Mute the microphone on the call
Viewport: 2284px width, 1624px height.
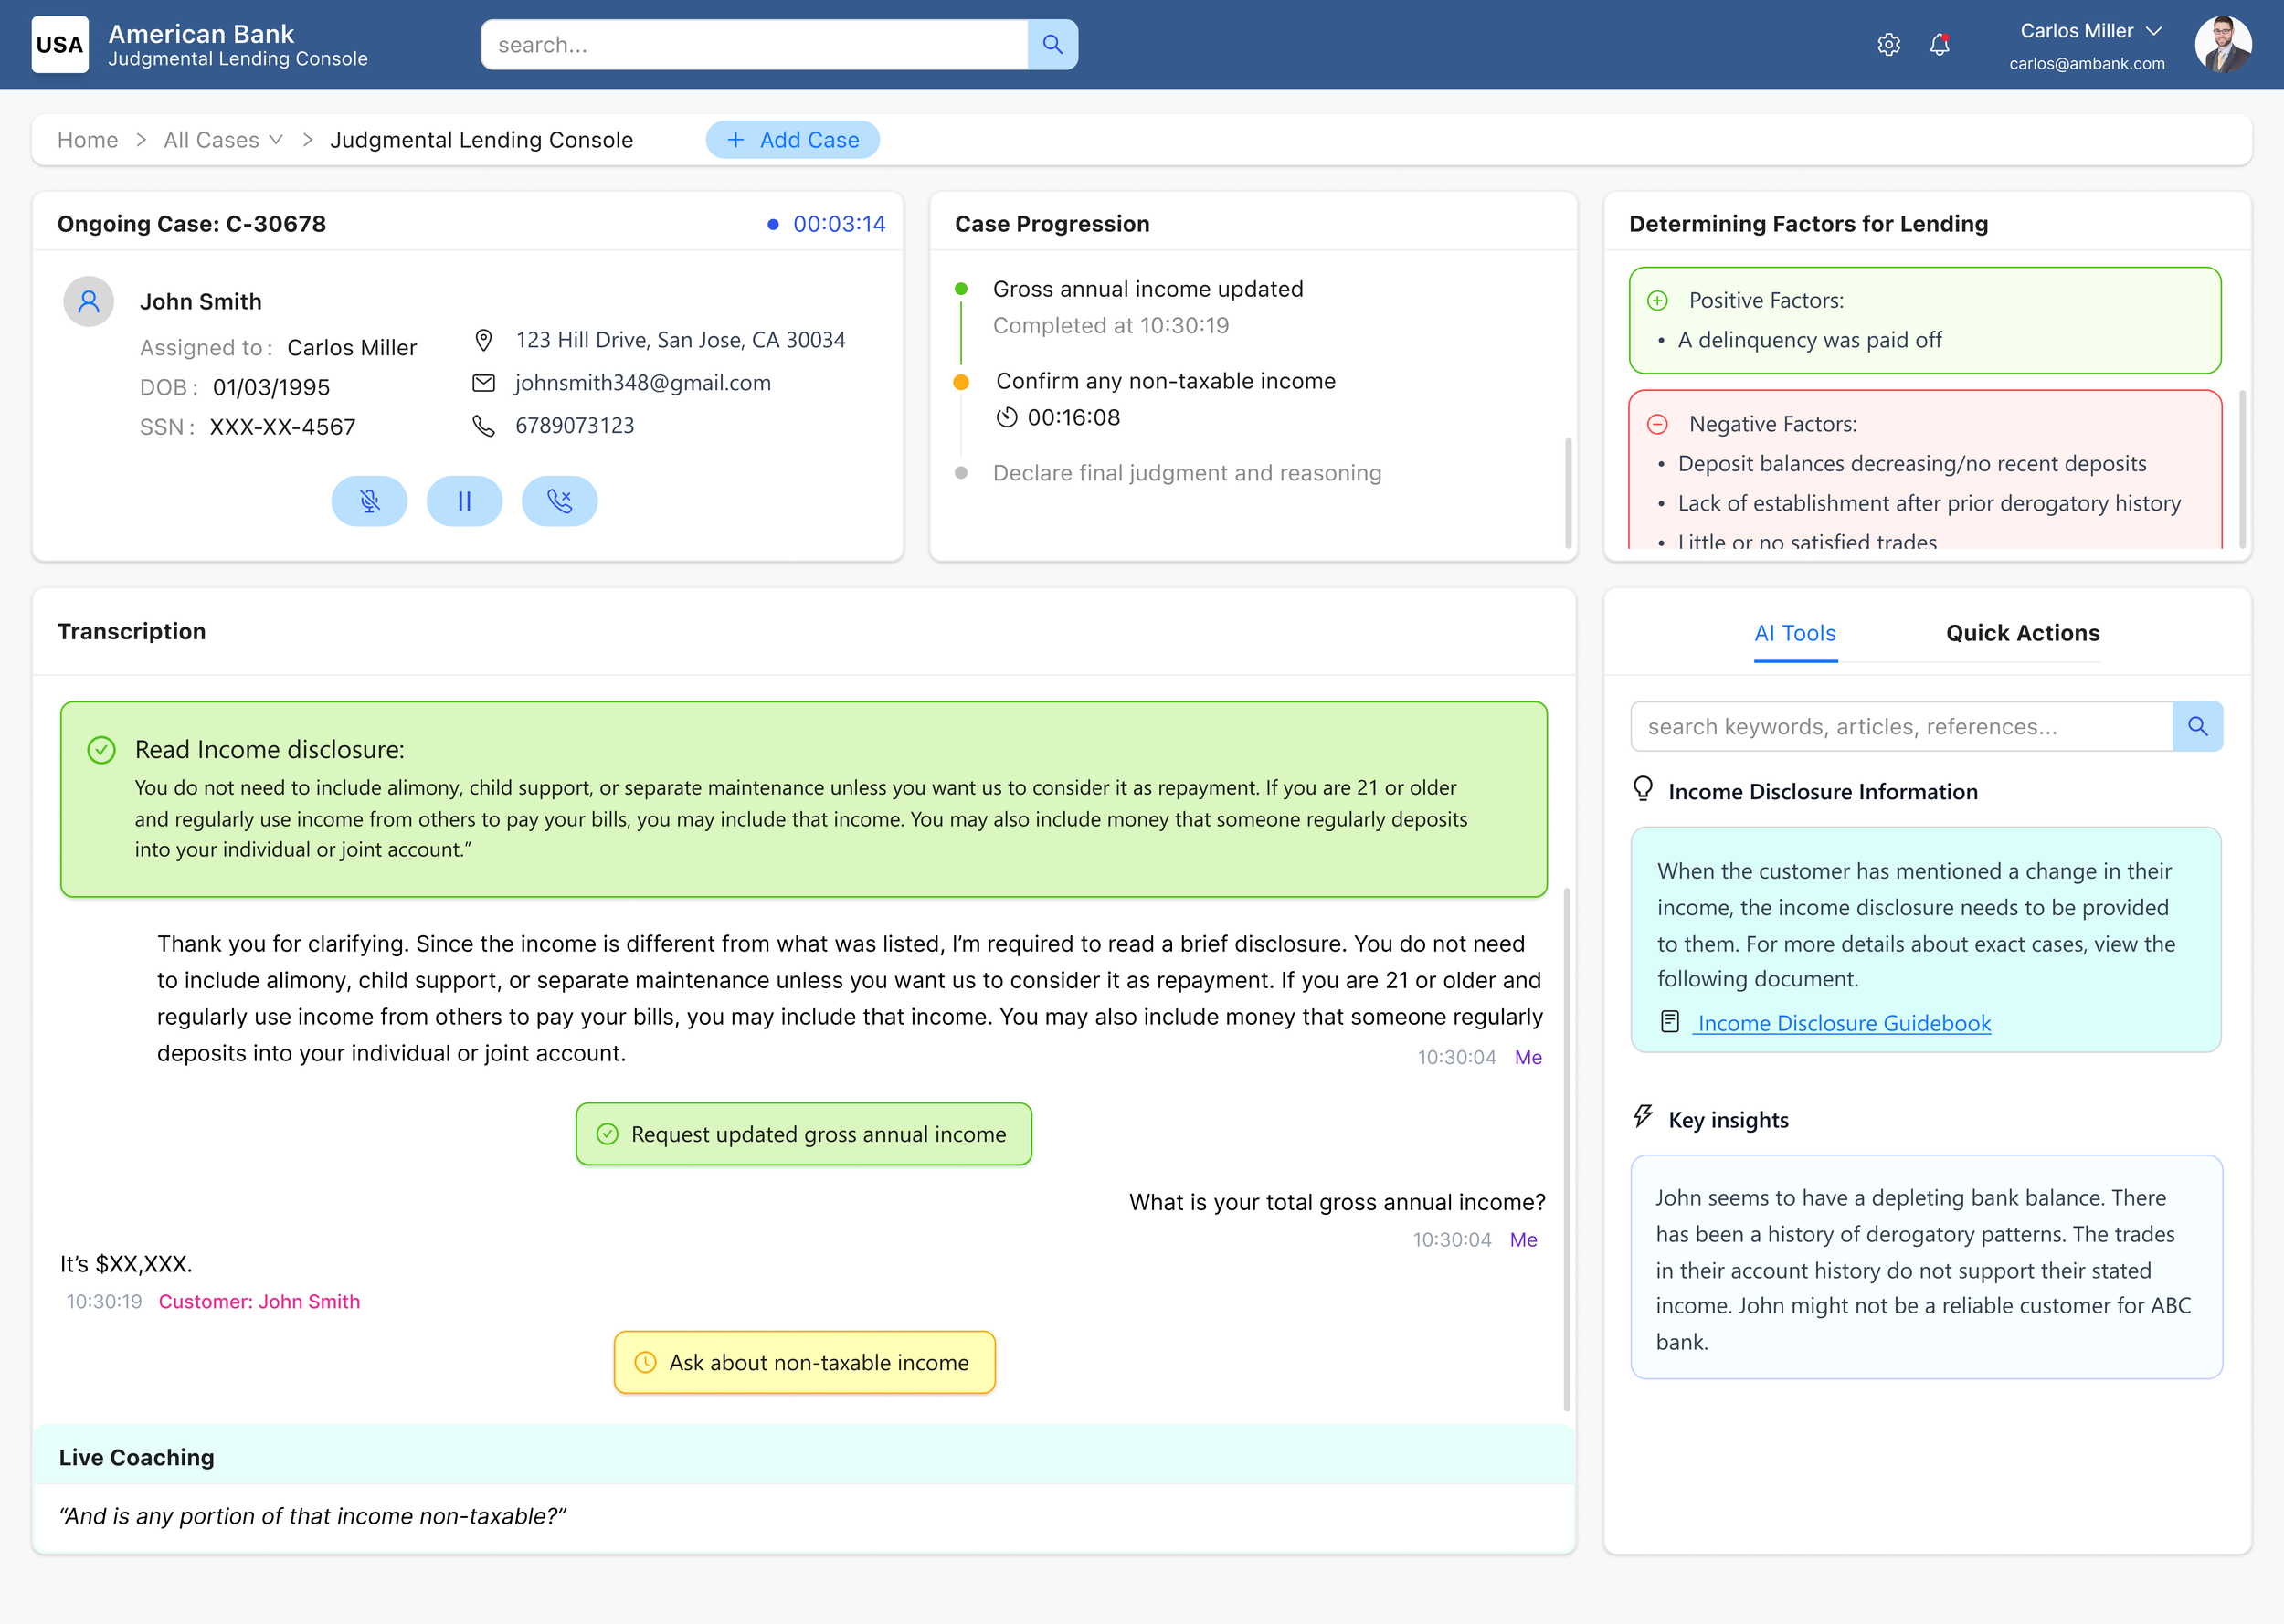(x=369, y=501)
